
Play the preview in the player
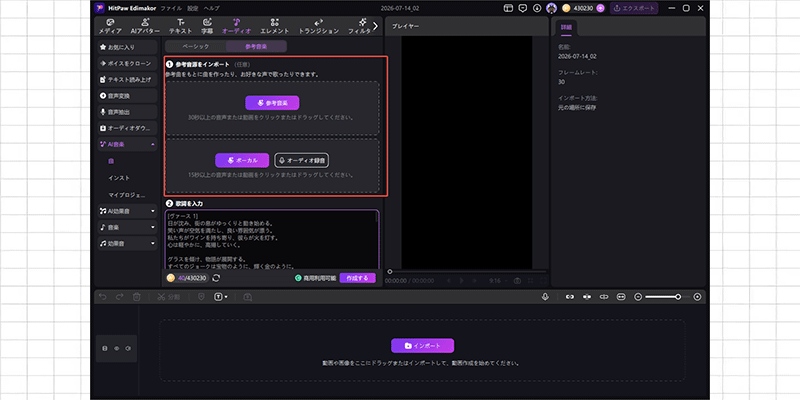(462, 281)
